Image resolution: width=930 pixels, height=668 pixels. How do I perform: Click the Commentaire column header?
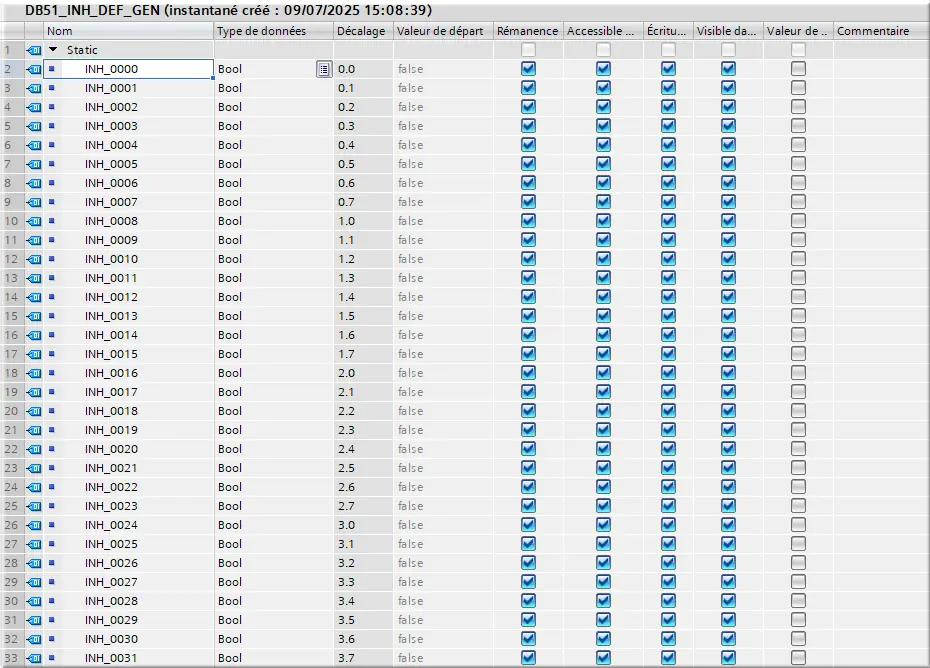[881, 31]
